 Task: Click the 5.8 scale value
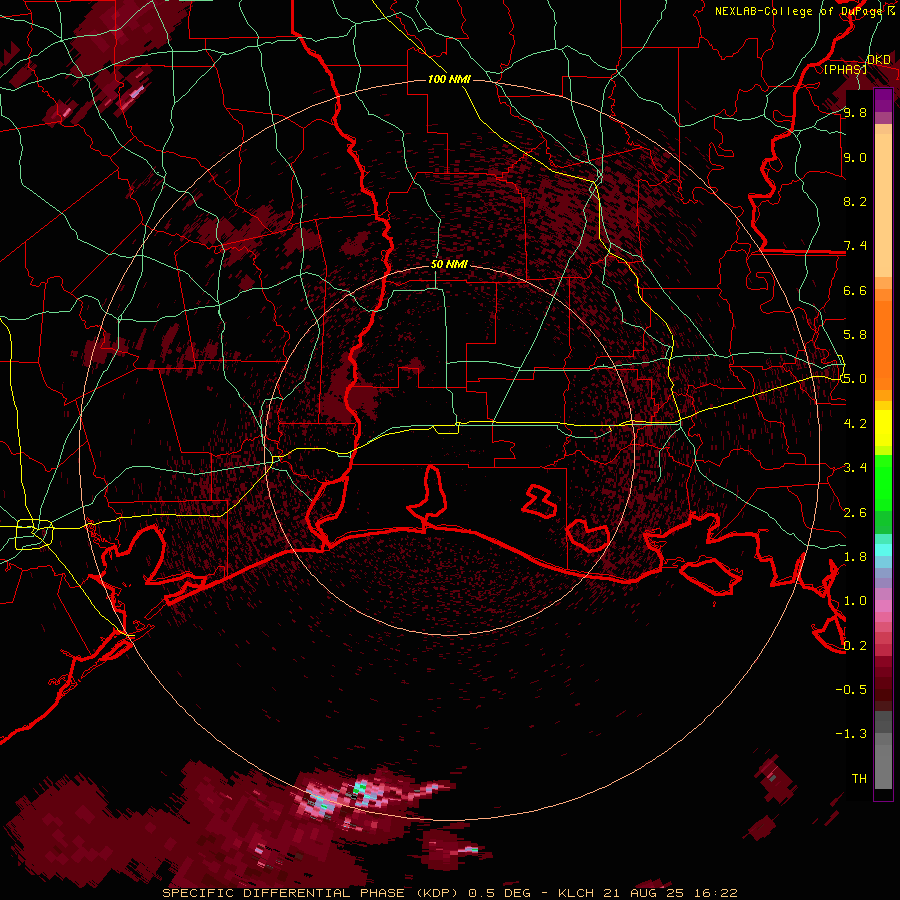(855, 335)
